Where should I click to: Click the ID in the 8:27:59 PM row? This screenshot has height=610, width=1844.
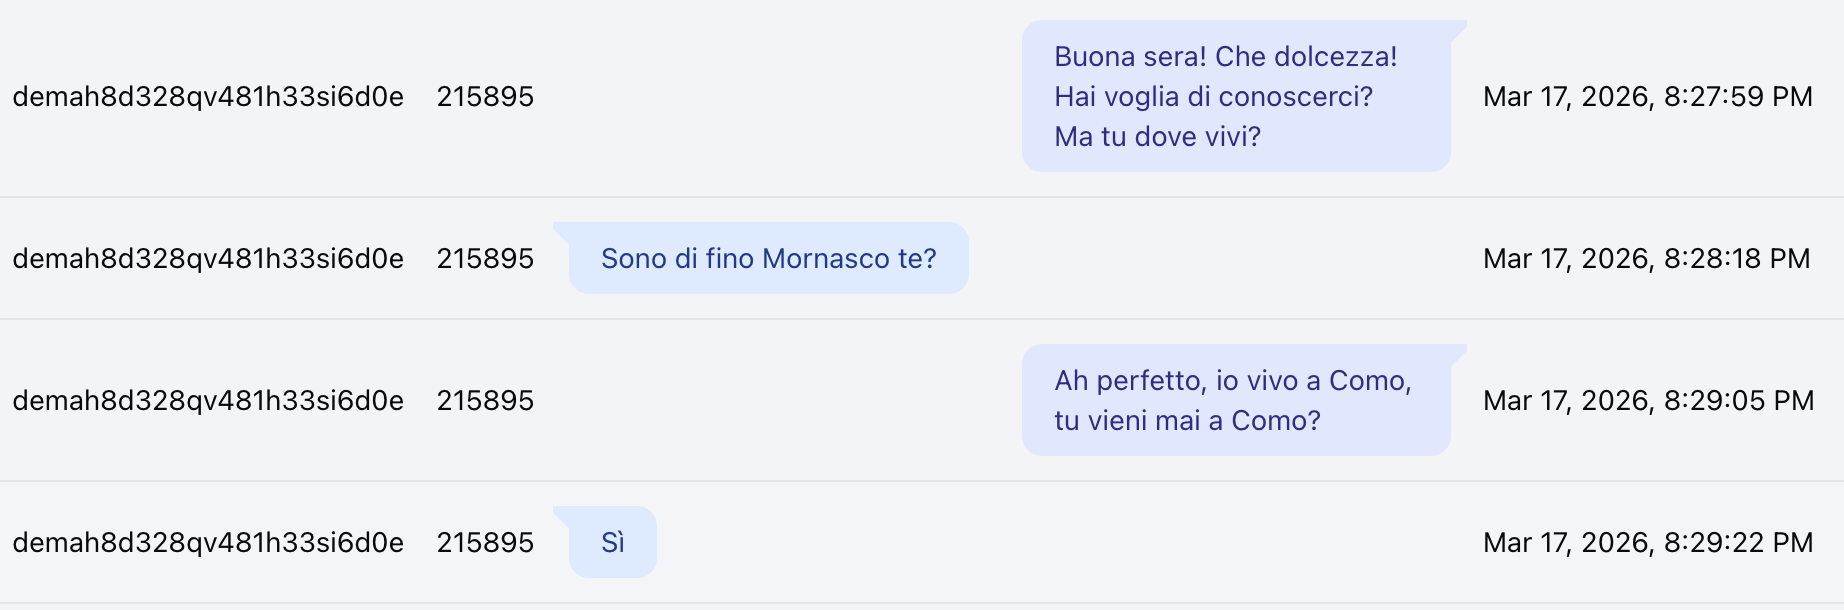[208, 97]
